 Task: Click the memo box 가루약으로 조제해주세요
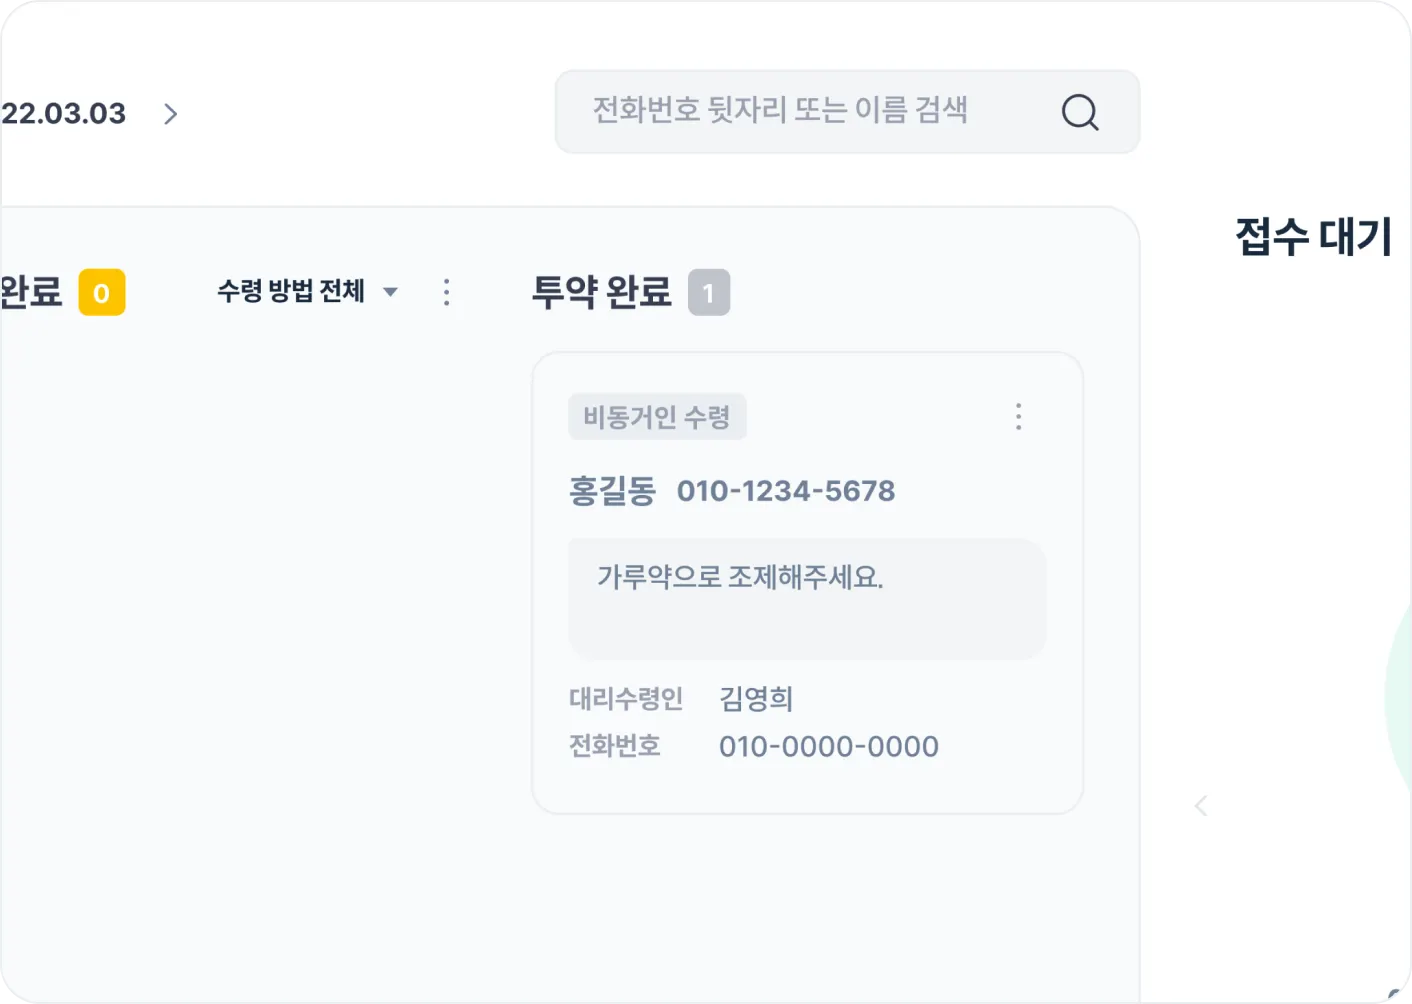806,598
